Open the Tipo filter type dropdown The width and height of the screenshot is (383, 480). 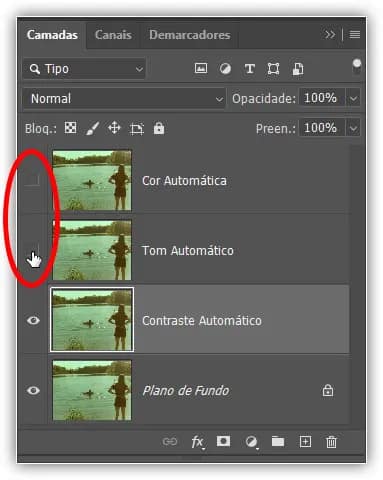coord(84,69)
